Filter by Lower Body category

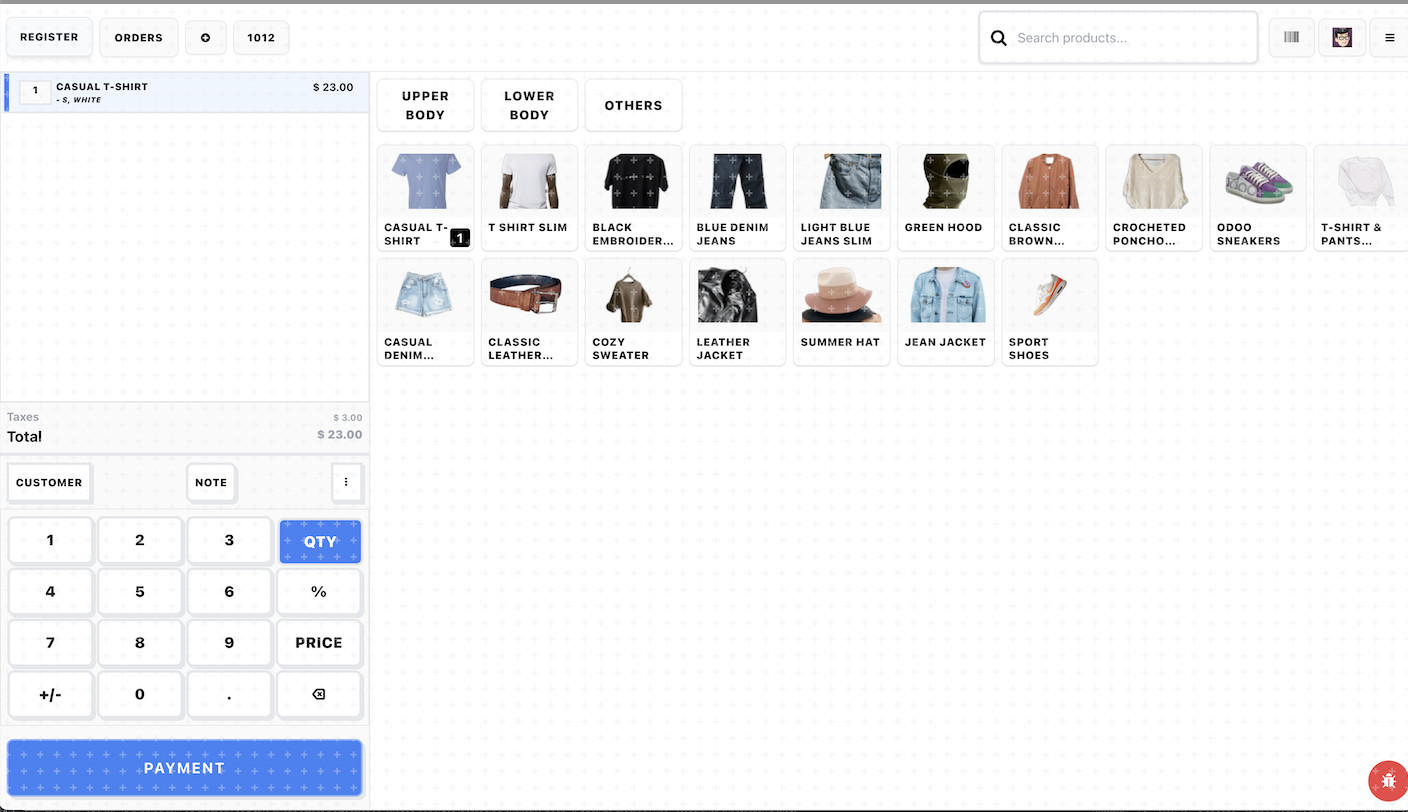pyautogui.click(x=529, y=105)
